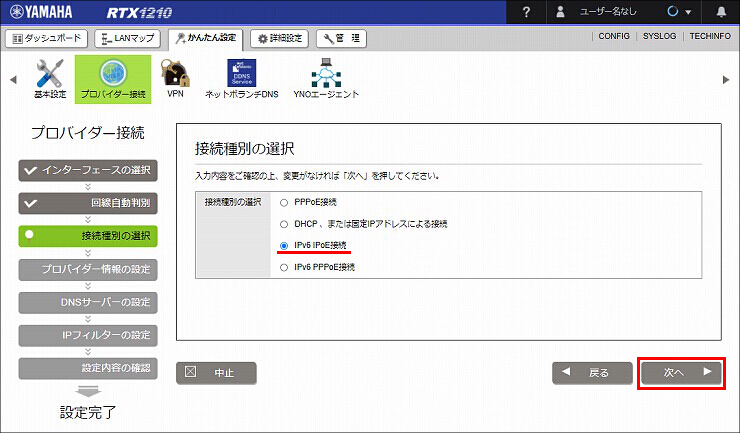Viewport: 740px width, 433px height.
Task: Click the 設定完了 label
Action: pyautogui.click(x=88, y=412)
